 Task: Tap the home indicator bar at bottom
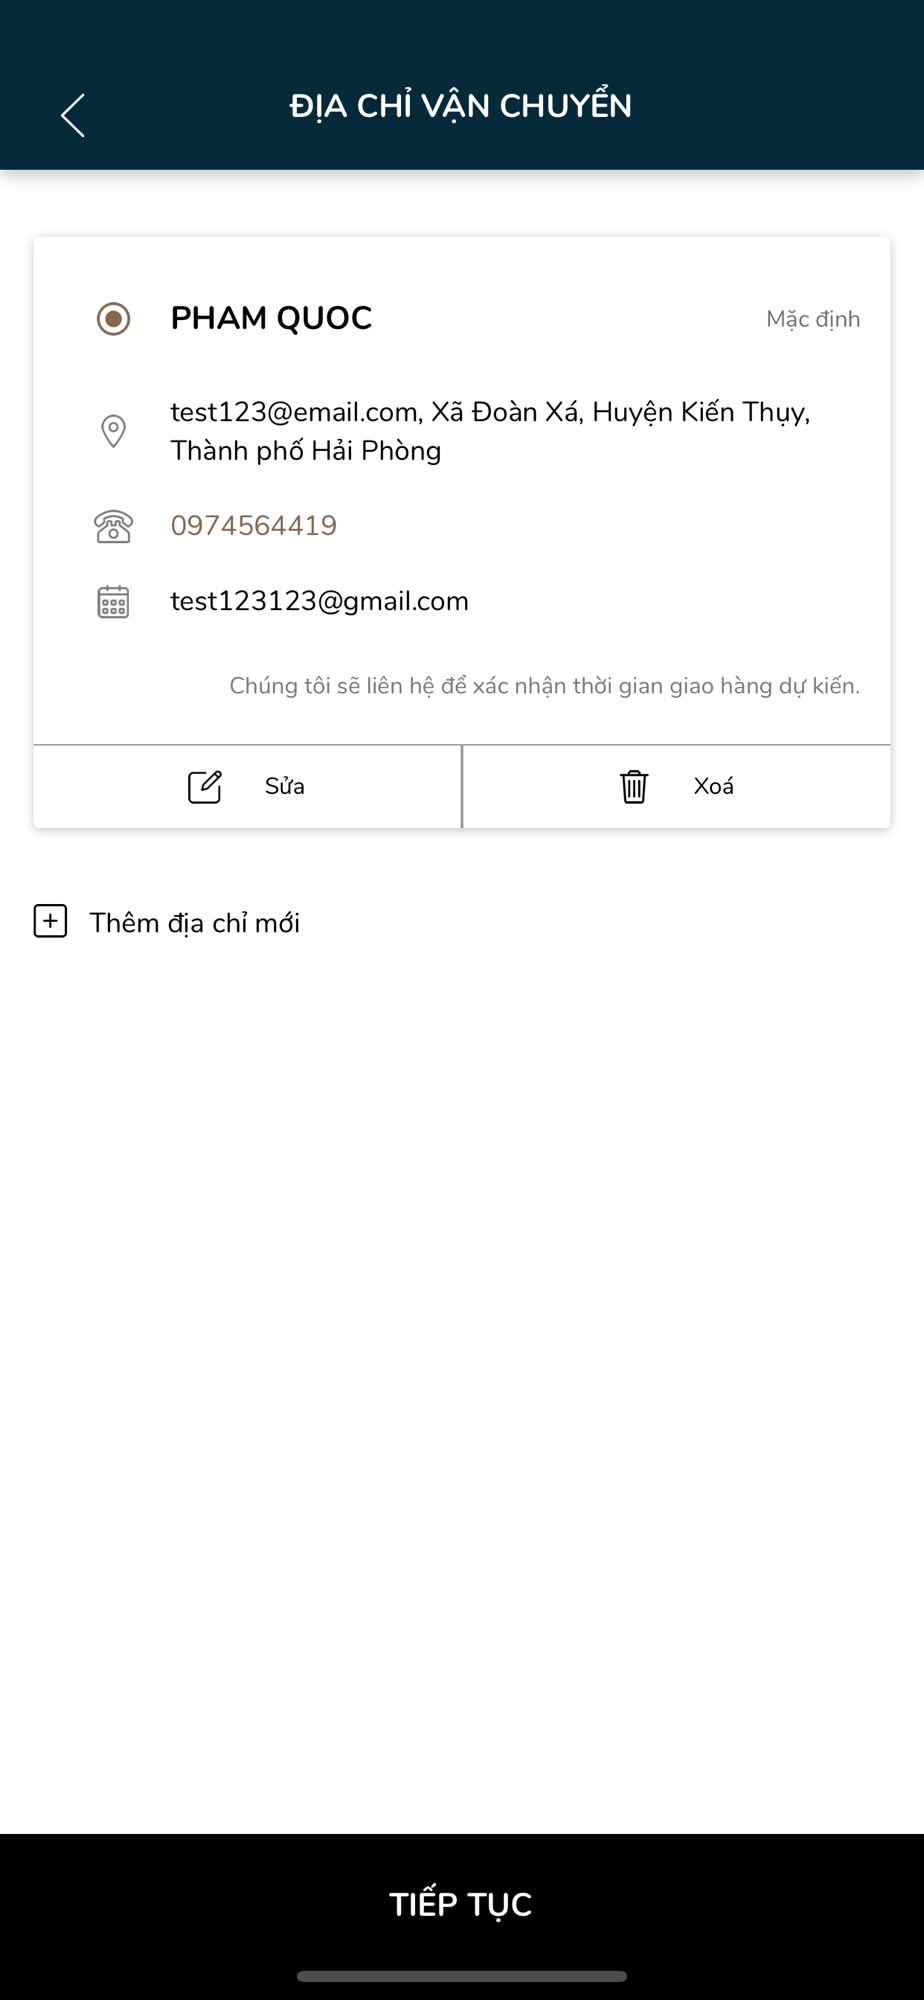[x=462, y=1976]
